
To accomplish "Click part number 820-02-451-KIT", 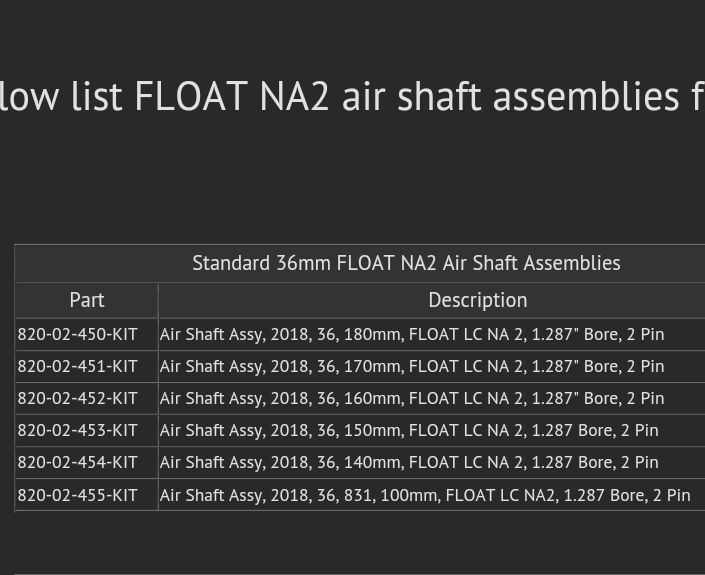I will point(78,366).
